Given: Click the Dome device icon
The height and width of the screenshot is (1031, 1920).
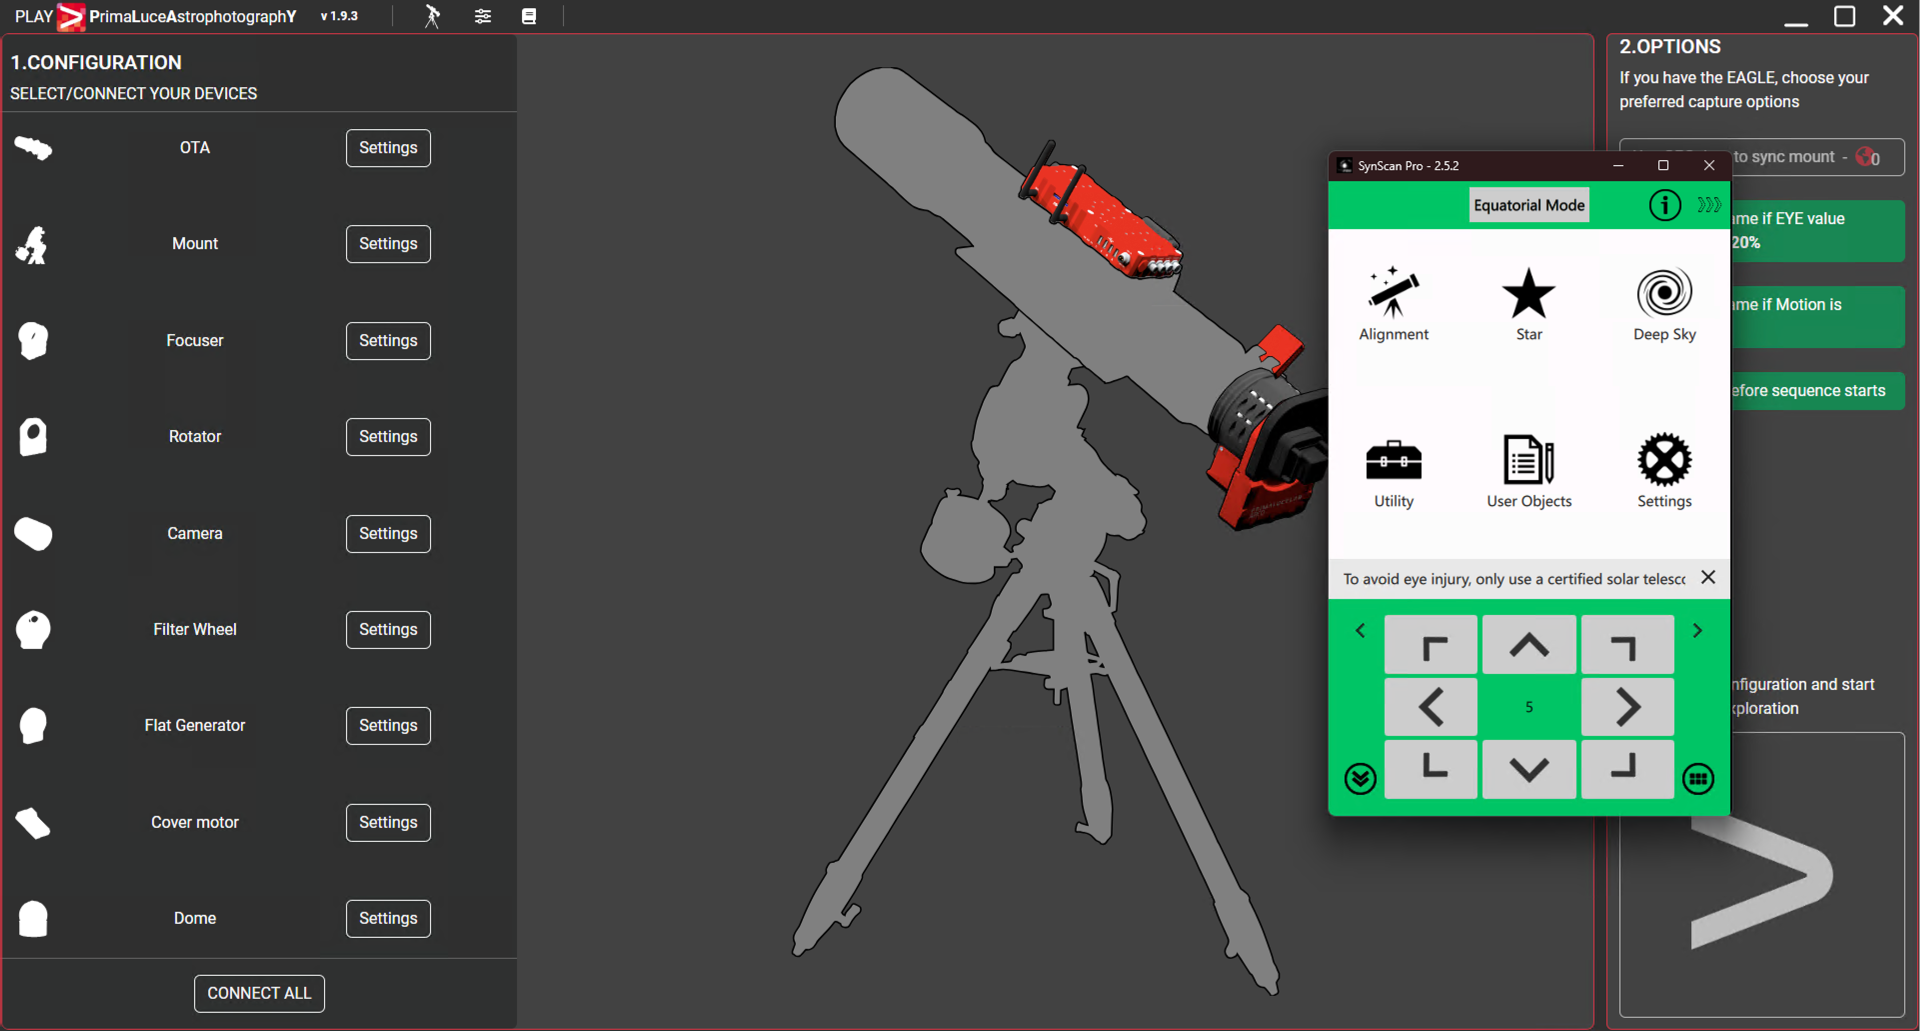Looking at the screenshot, I should (33, 919).
